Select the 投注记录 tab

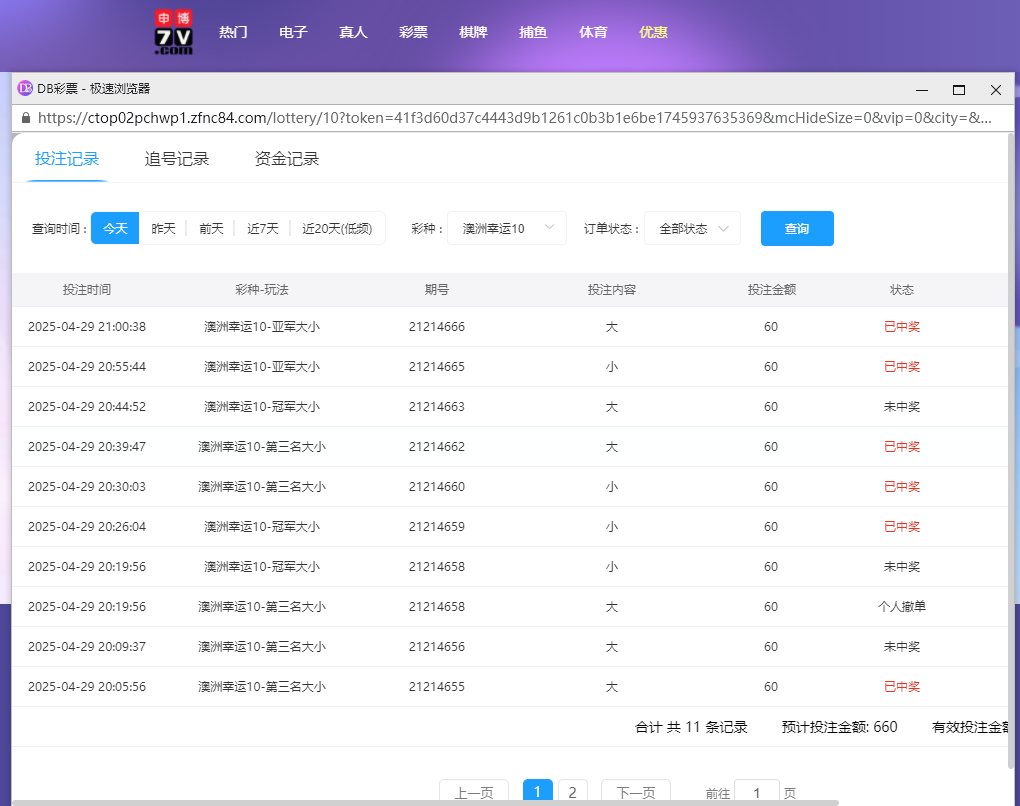(66, 158)
